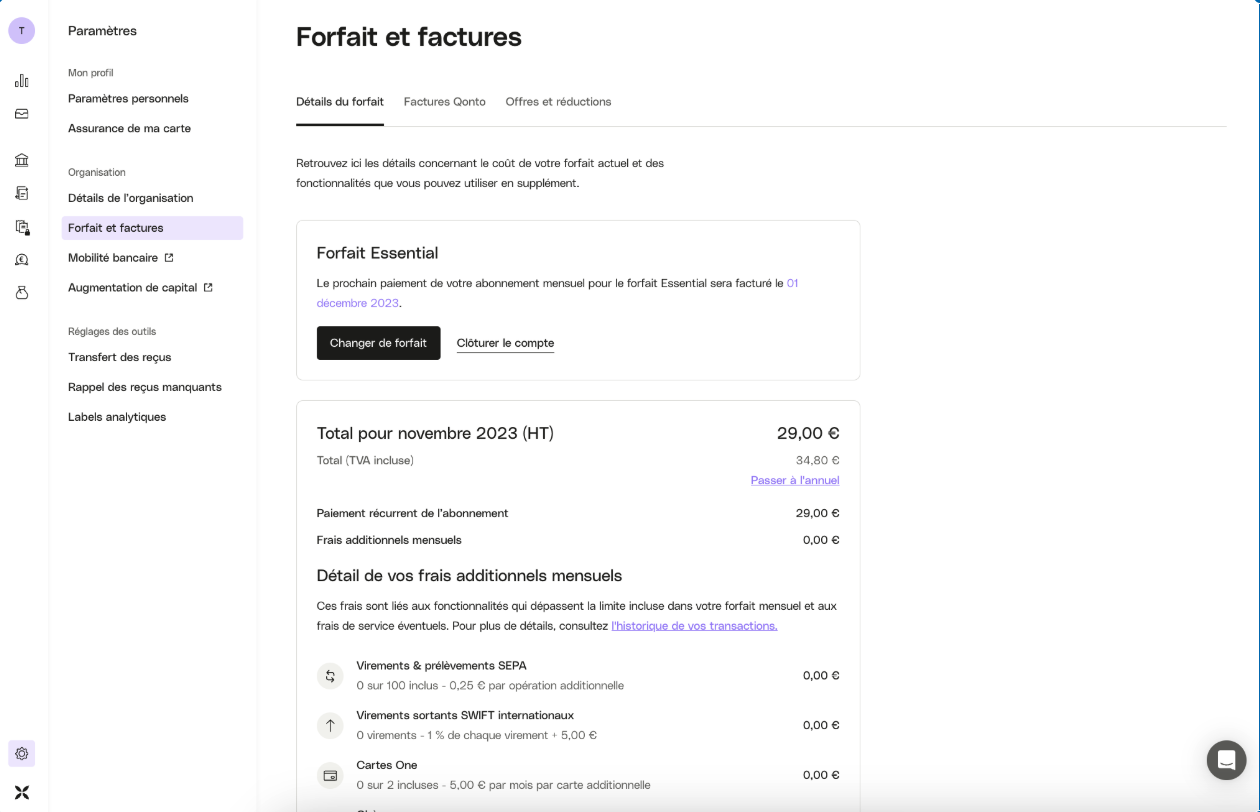Click the Paramètres sidebar title
The height and width of the screenshot is (812, 1260).
coord(102,31)
